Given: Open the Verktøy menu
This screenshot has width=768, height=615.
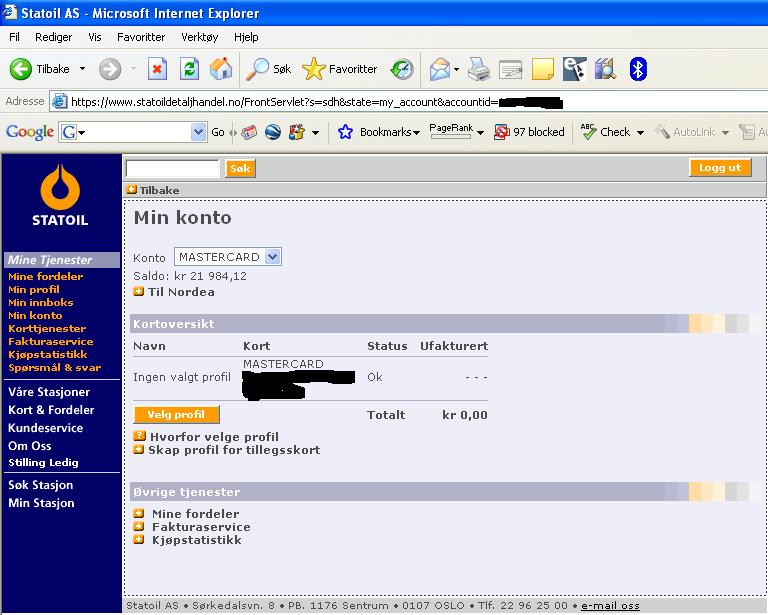Looking at the screenshot, I should tap(199, 37).
